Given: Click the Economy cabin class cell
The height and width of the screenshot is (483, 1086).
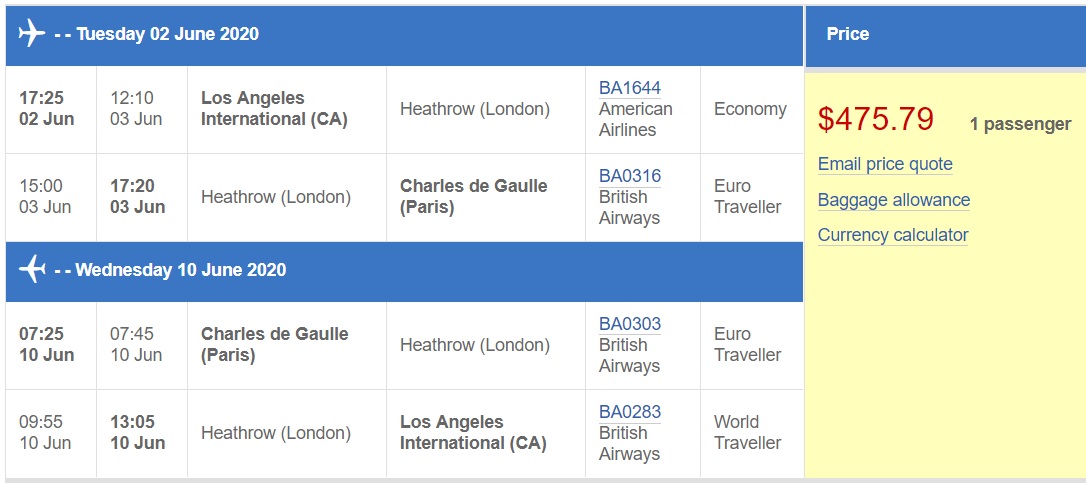Looking at the screenshot, I should coord(750,109).
